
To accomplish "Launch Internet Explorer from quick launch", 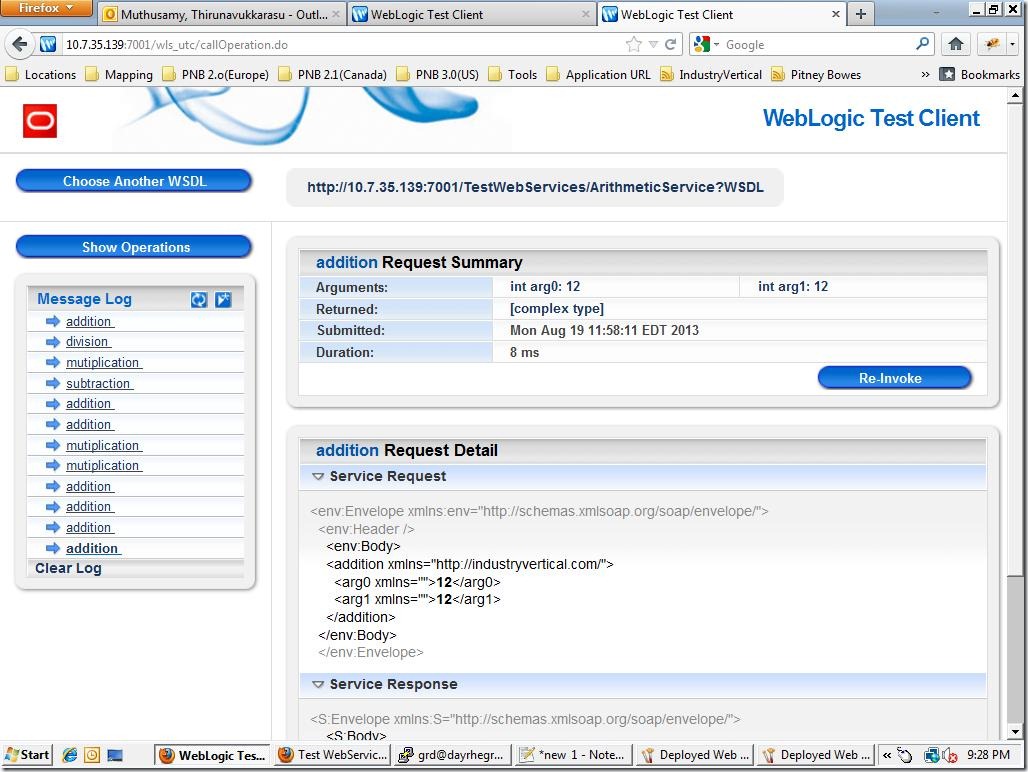I will point(69,755).
